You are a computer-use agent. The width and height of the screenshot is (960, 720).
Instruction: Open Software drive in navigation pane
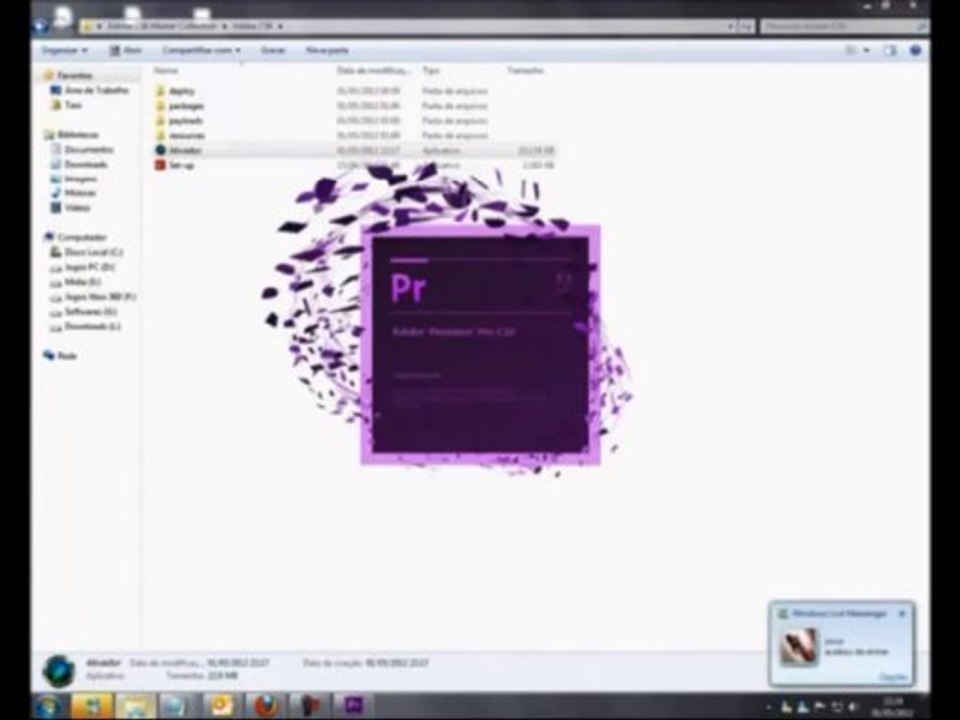83,312
